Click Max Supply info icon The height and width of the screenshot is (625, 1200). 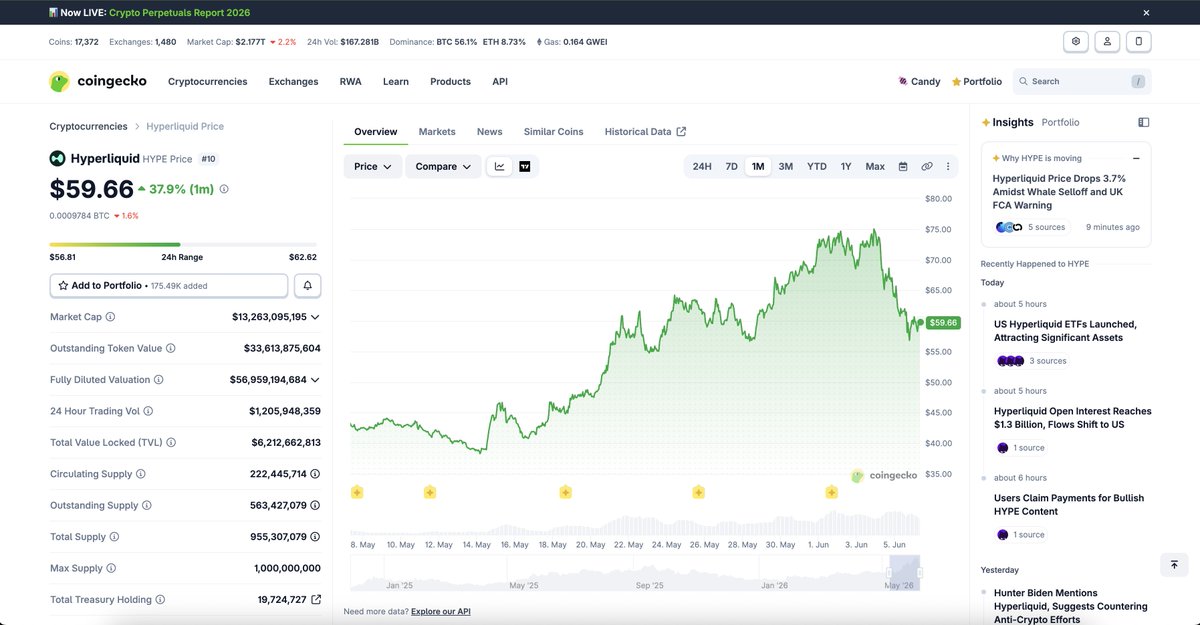[x=112, y=568]
